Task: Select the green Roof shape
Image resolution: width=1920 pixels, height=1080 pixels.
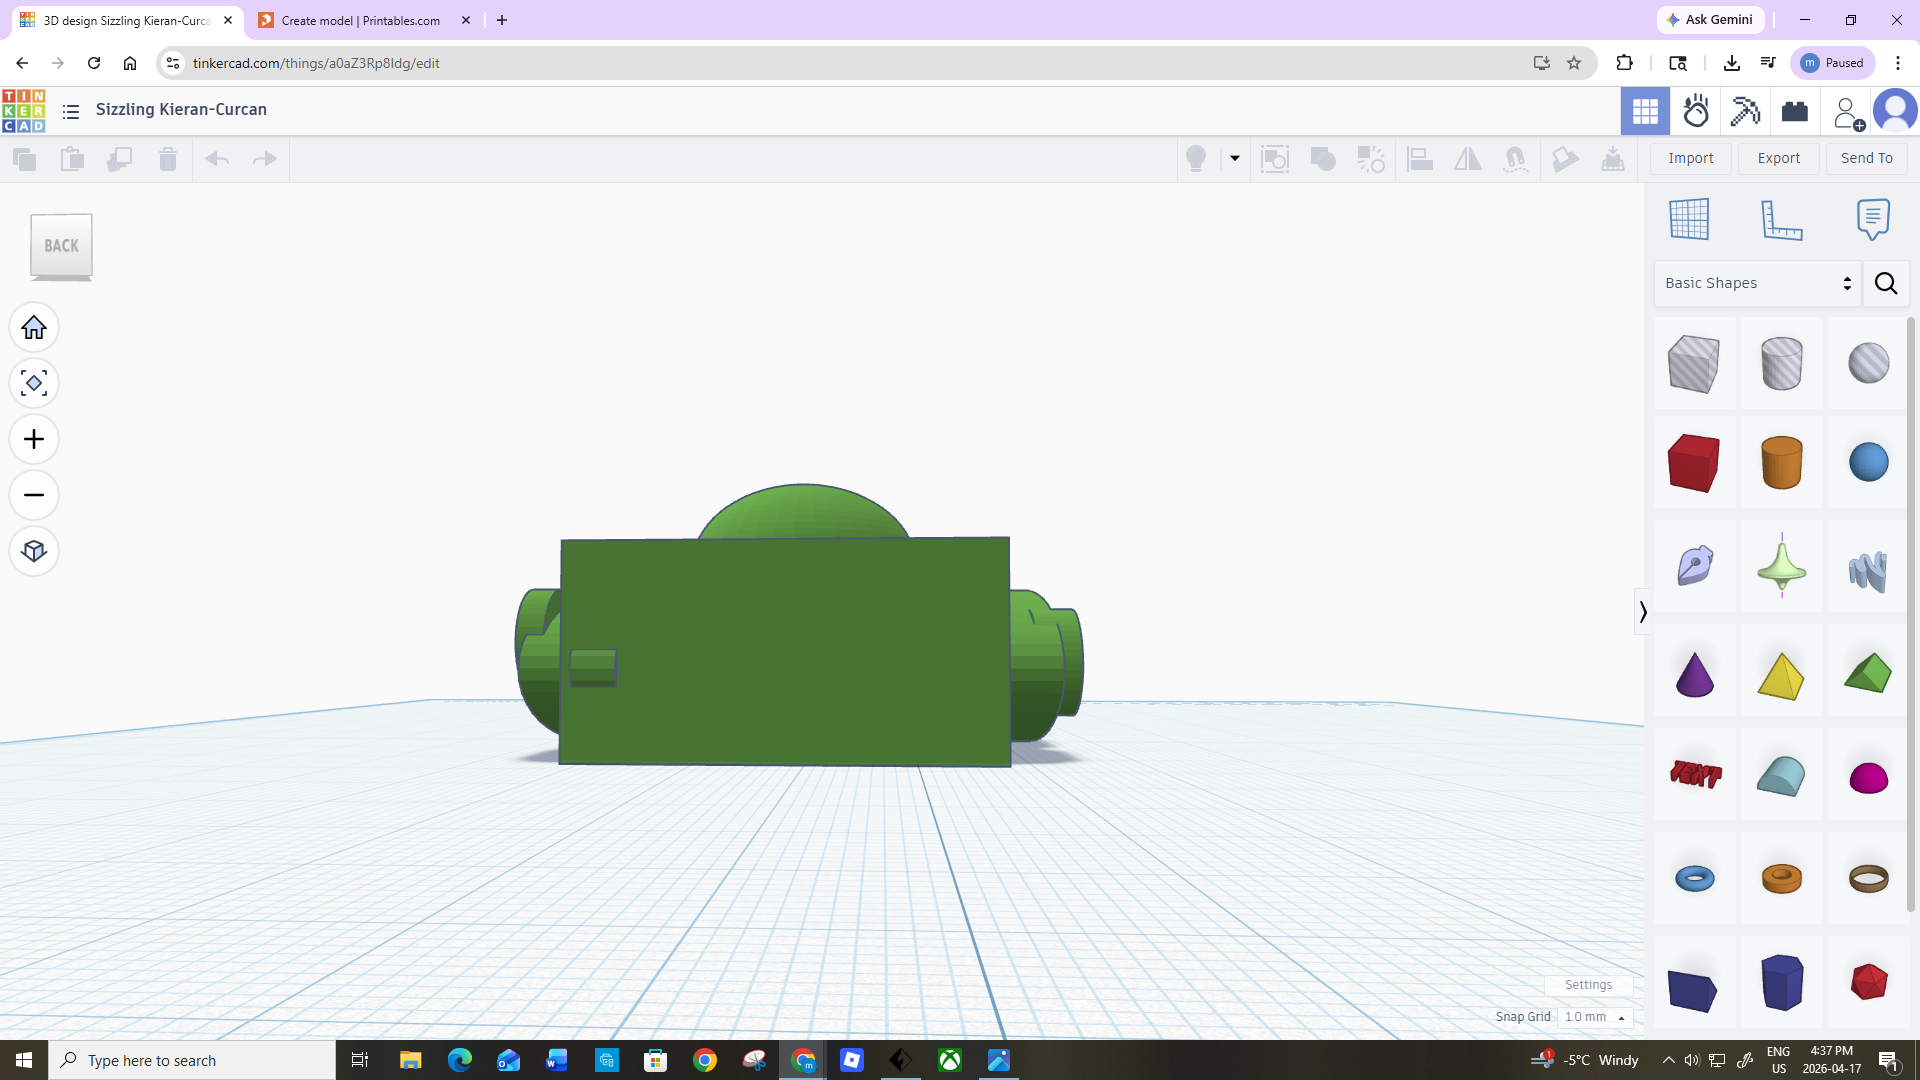Action: click(x=1868, y=673)
